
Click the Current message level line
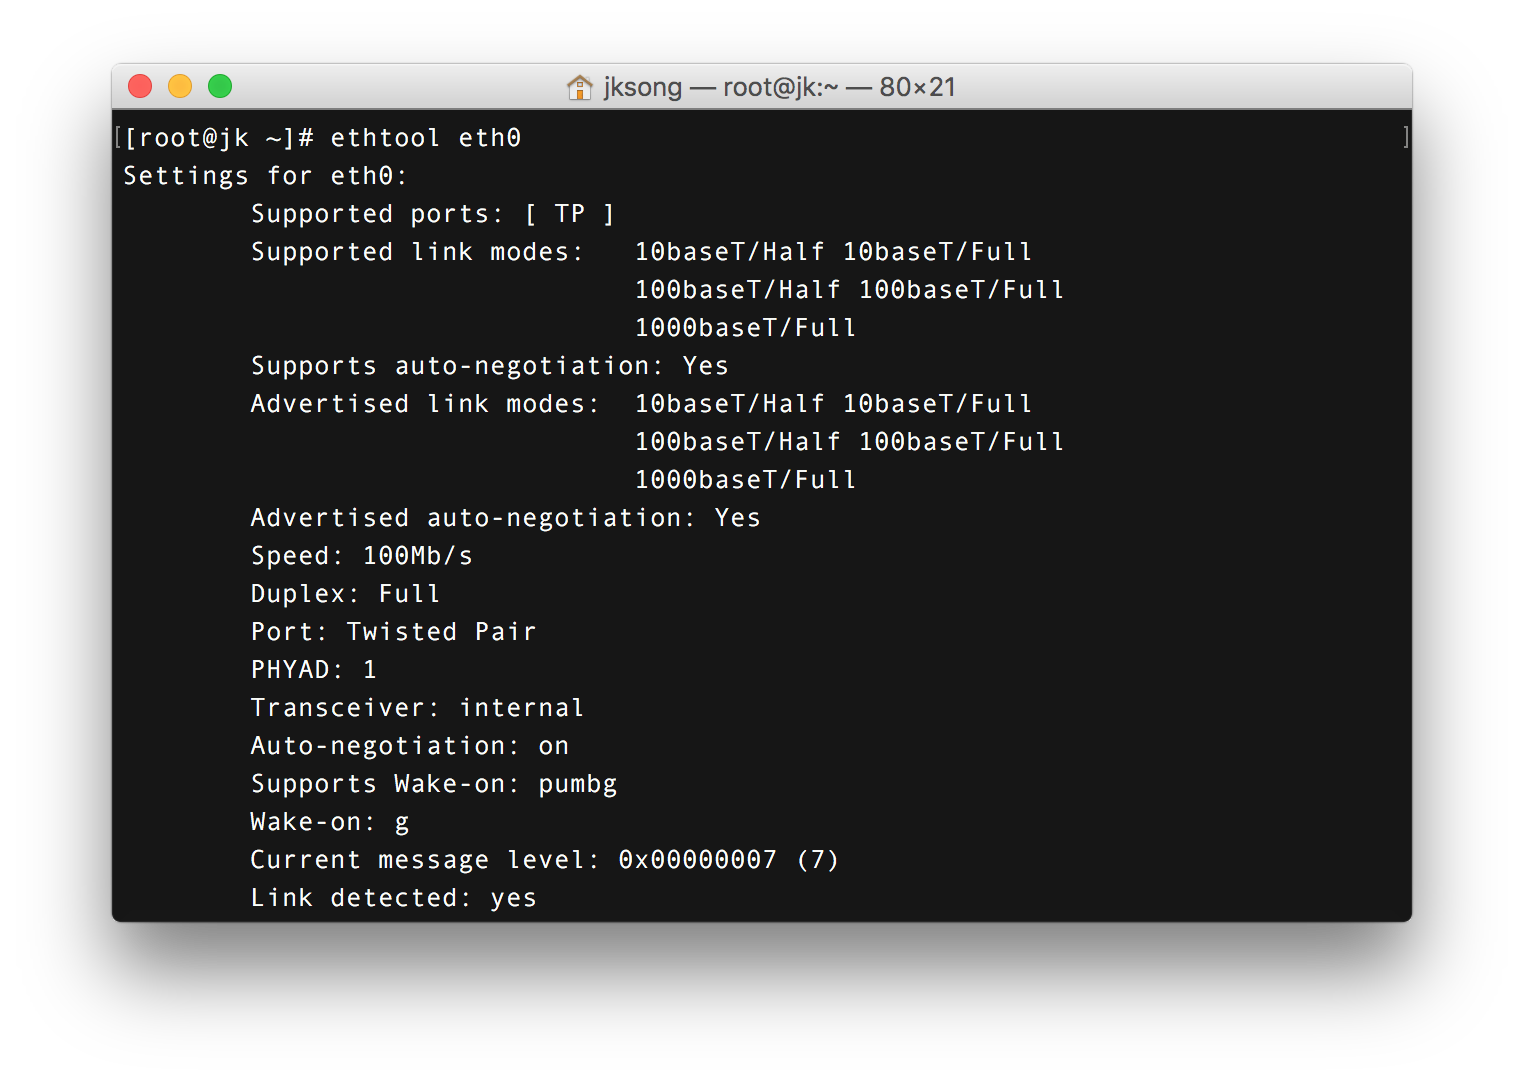click(x=544, y=860)
